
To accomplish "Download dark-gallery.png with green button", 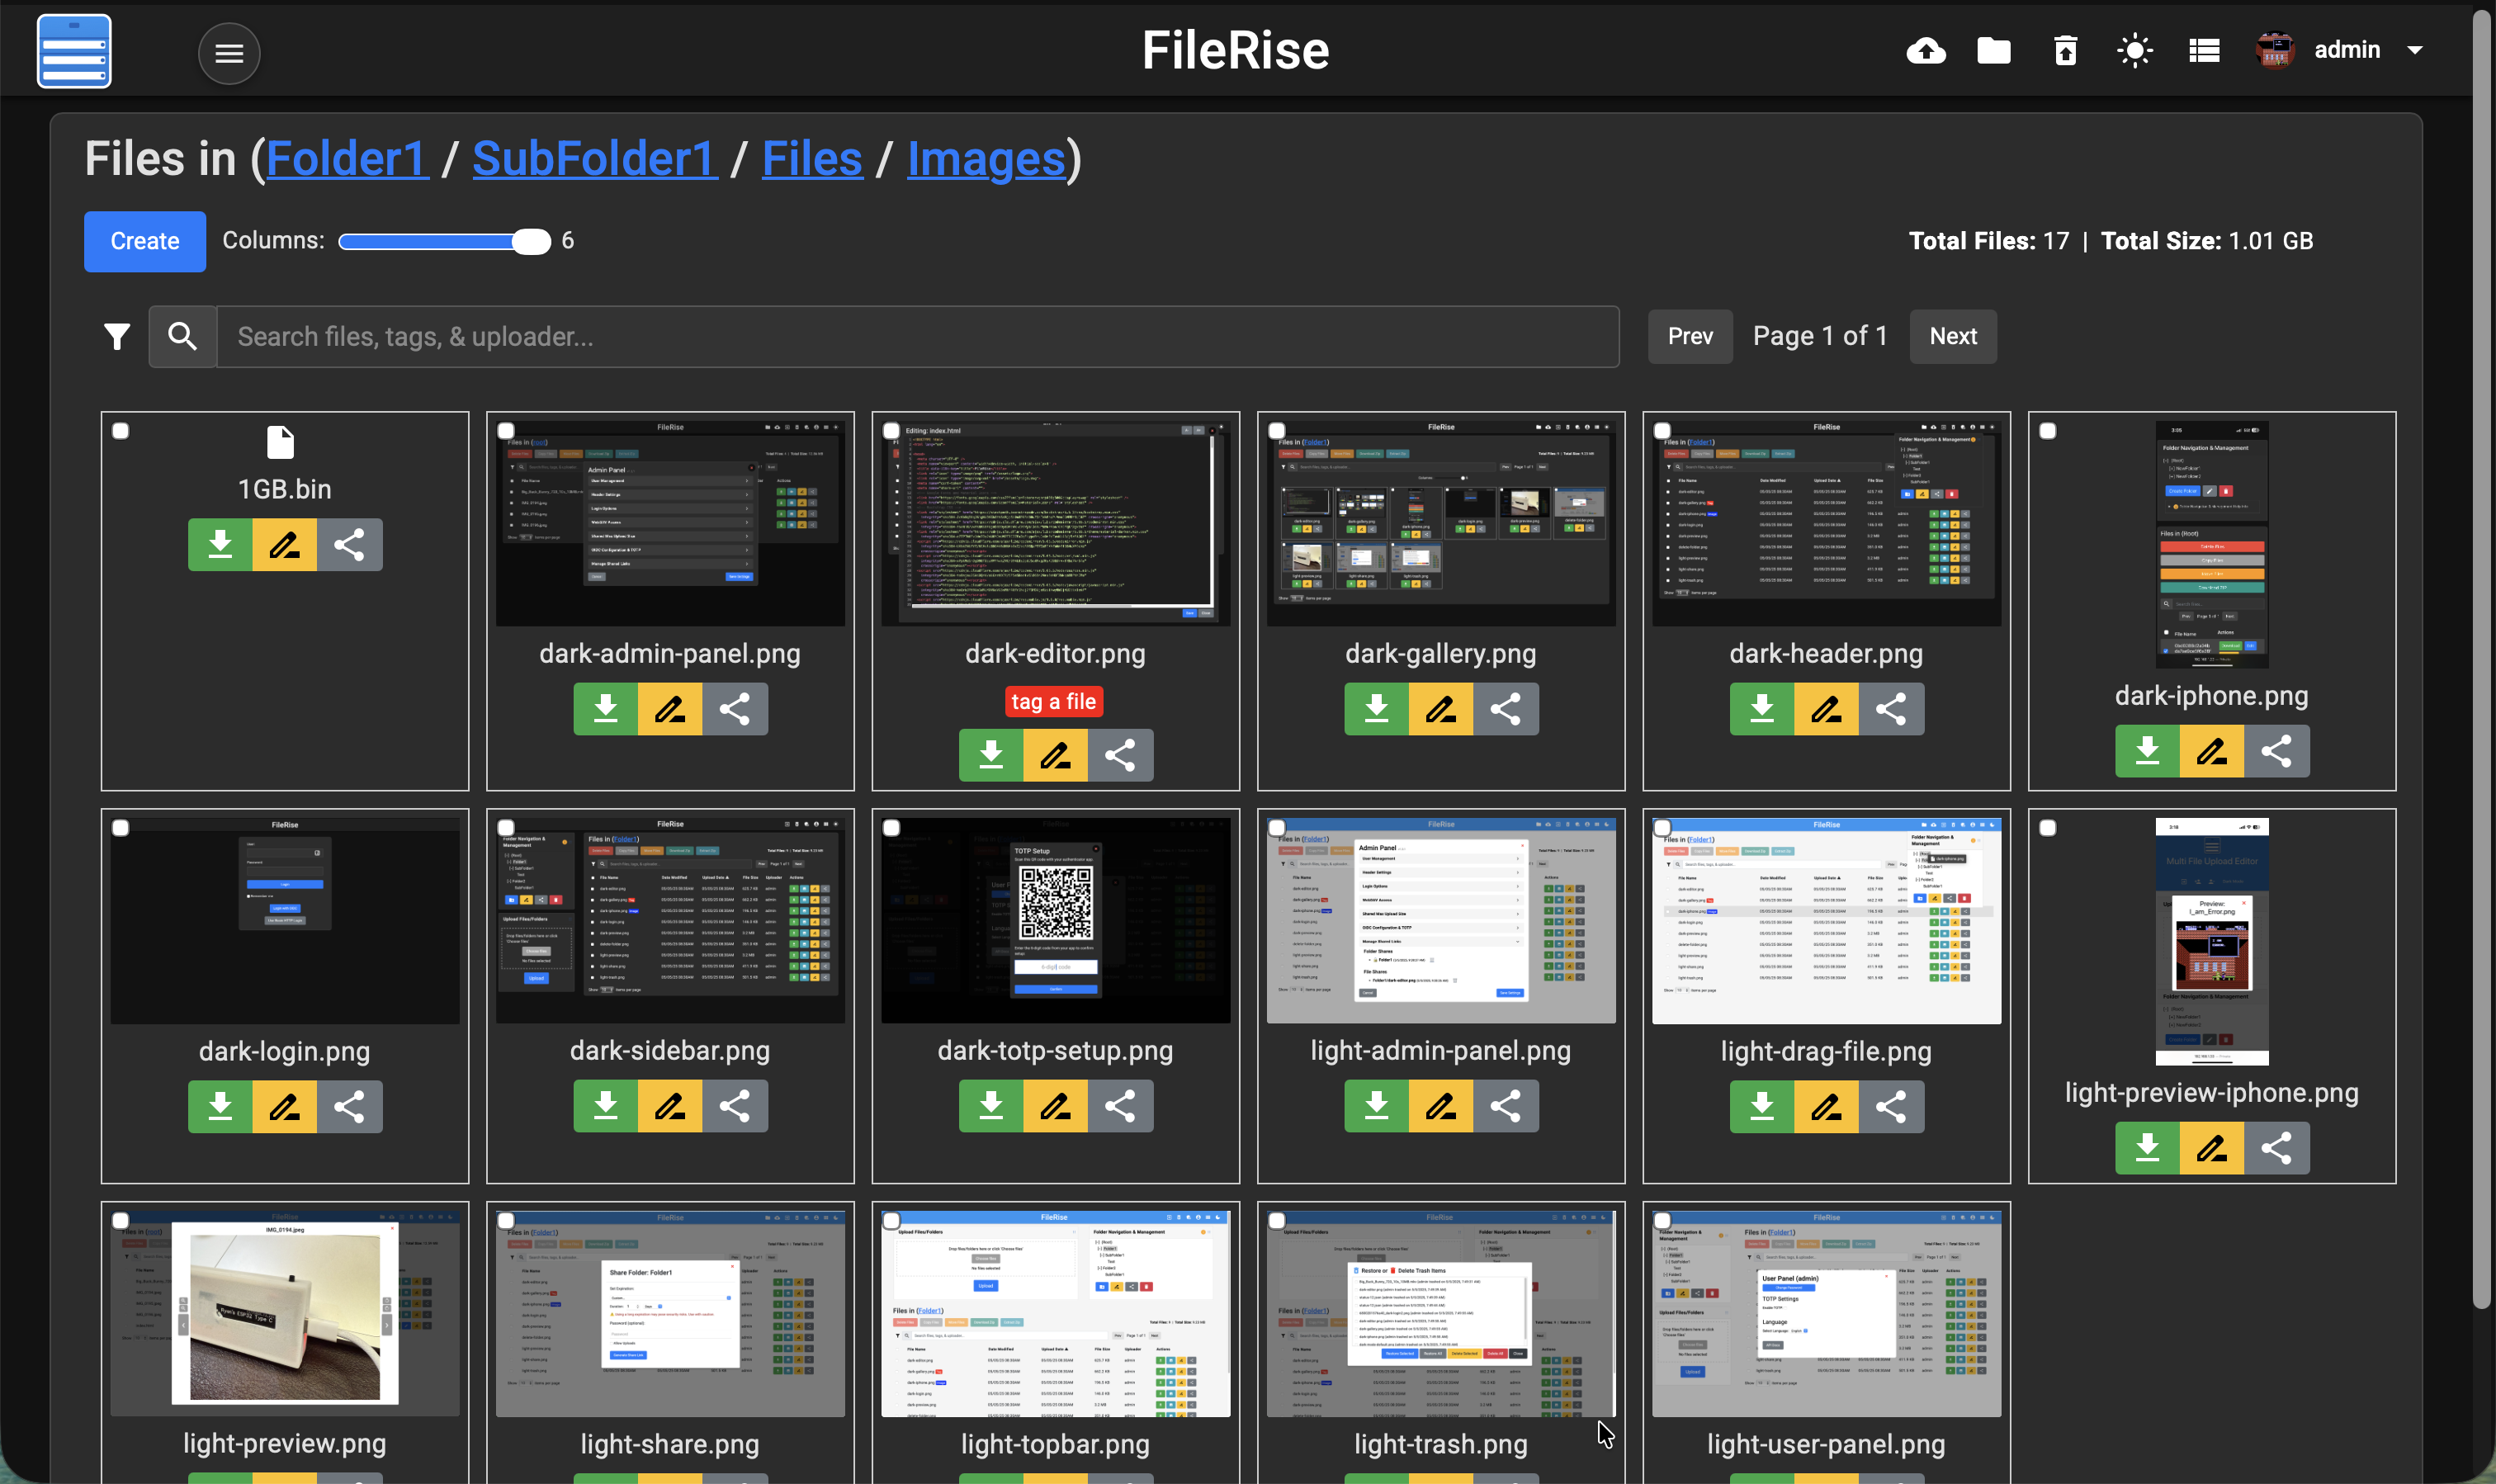I will click(x=1376, y=709).
